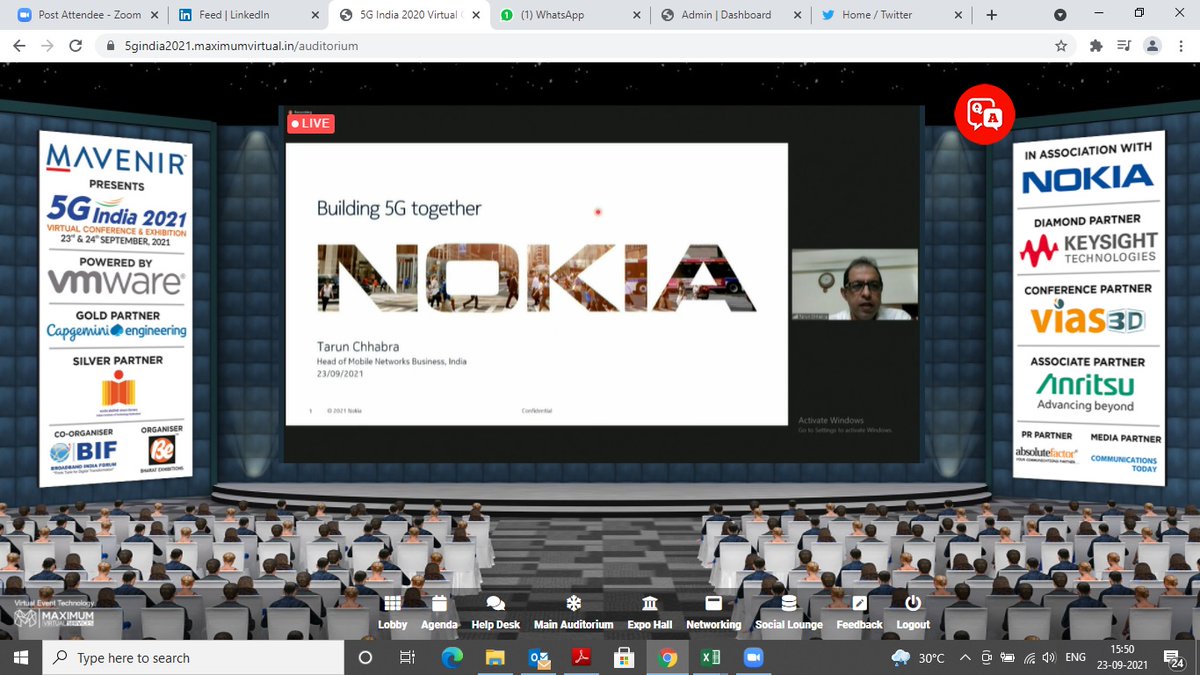Image resolution: width=1200 pixels, height=675 pixels.
Task: Go forward in browser history
Action: 47,46
